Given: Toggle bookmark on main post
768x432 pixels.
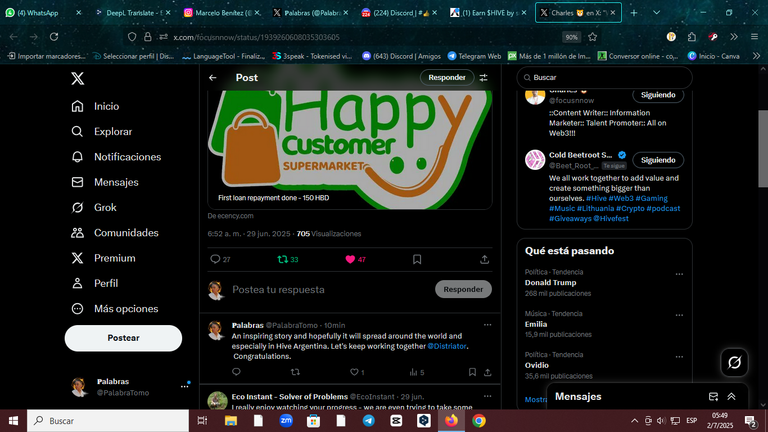Looking at the screenshot, I should pos(417,260).
